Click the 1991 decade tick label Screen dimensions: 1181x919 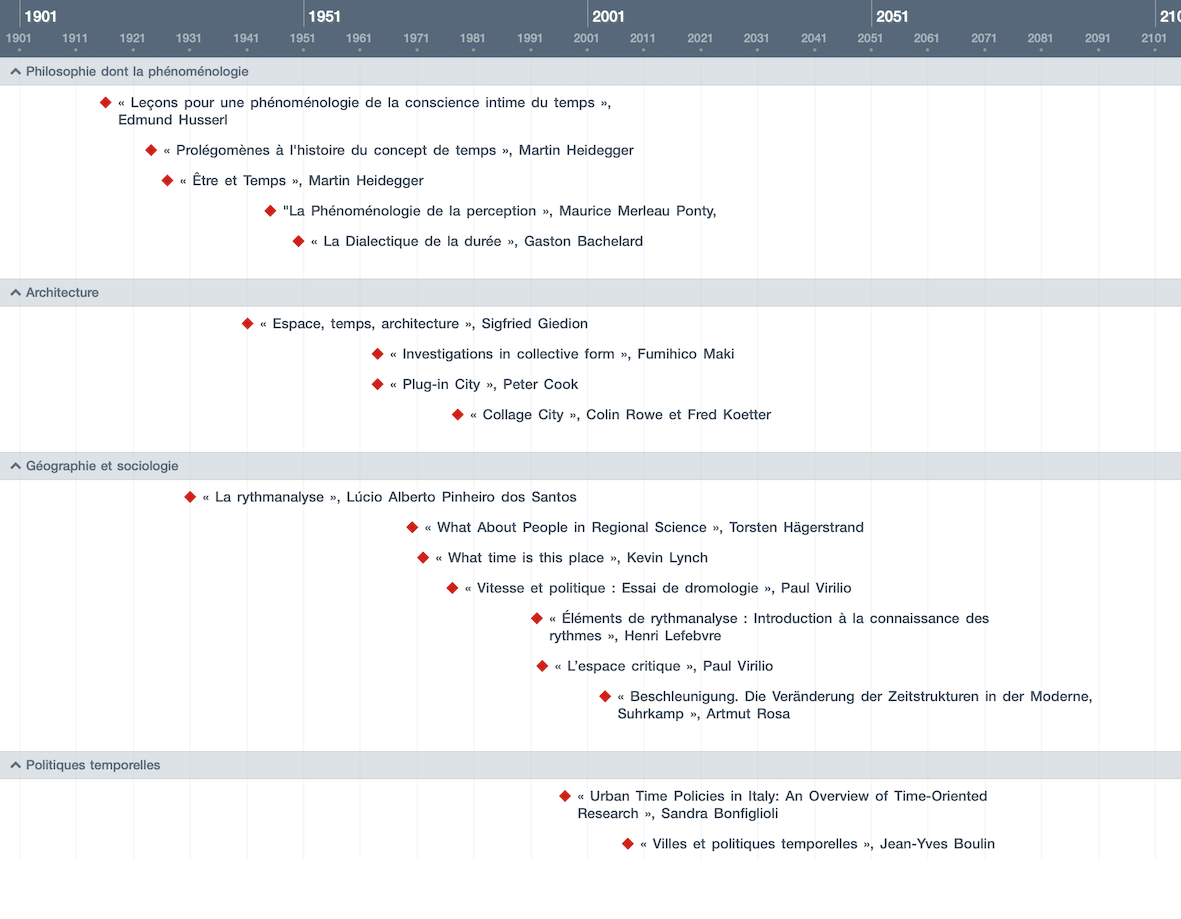click(529, 38)
